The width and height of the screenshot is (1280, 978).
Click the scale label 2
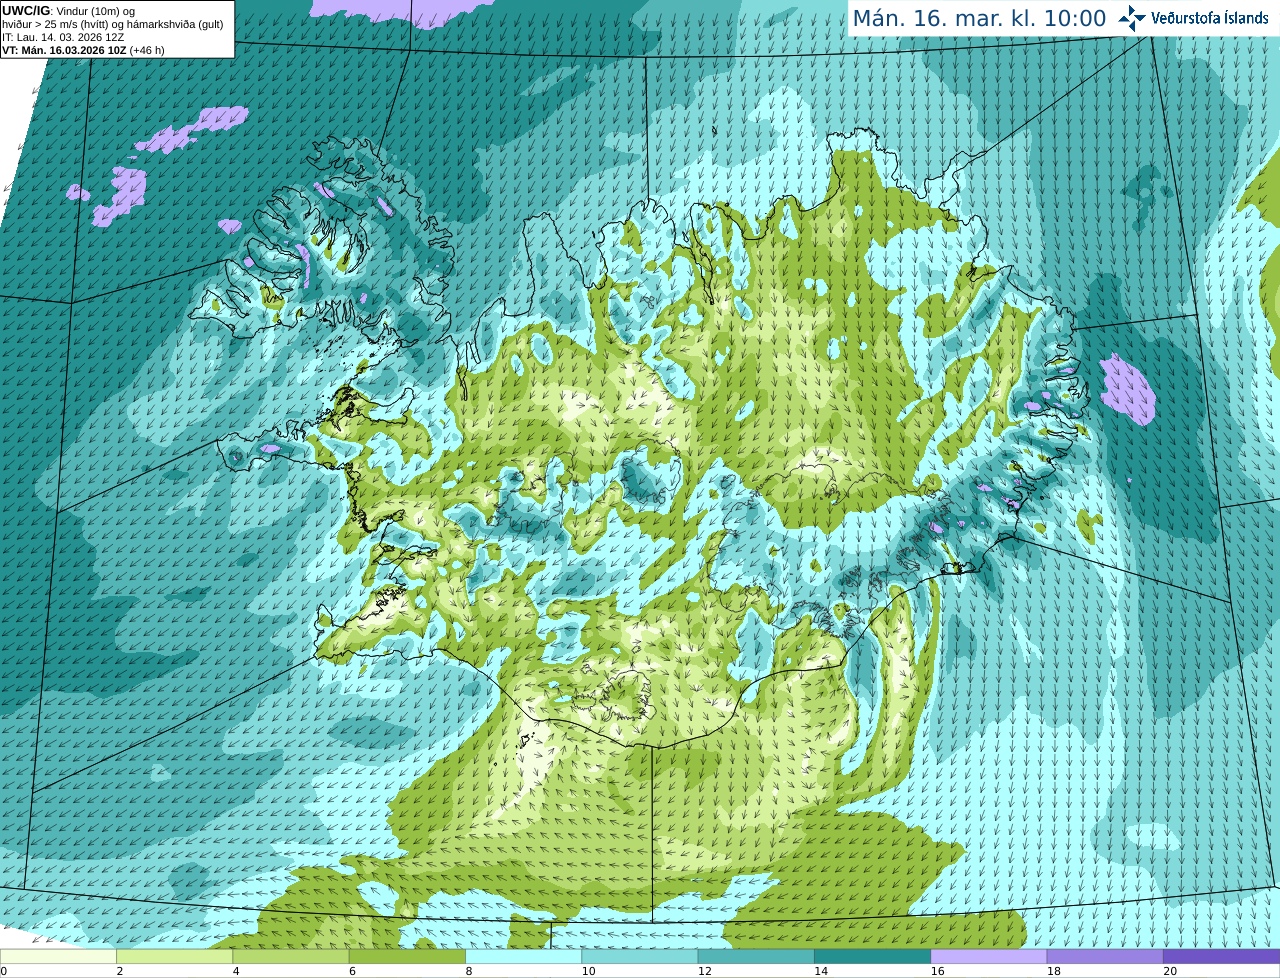point(120,971)
